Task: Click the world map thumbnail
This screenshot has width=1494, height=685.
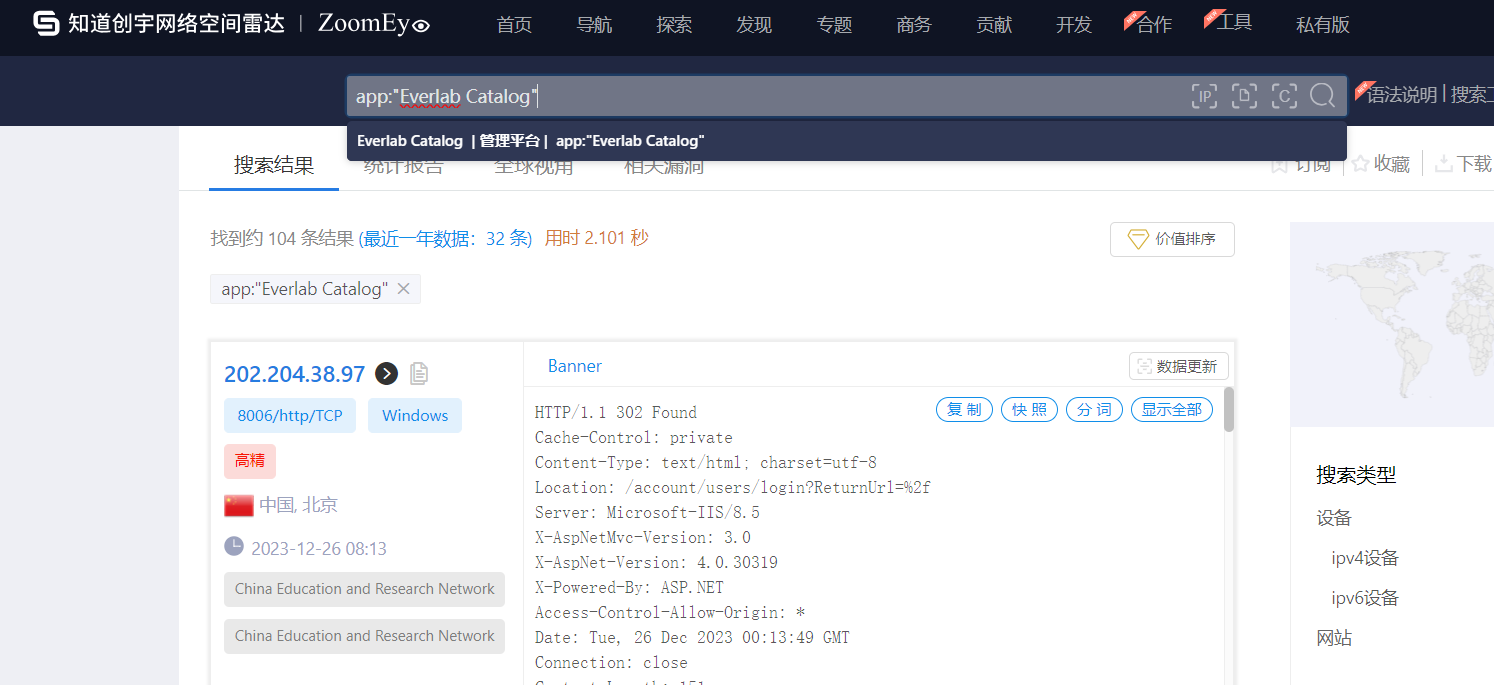Action: click(x=1392, y=325)
